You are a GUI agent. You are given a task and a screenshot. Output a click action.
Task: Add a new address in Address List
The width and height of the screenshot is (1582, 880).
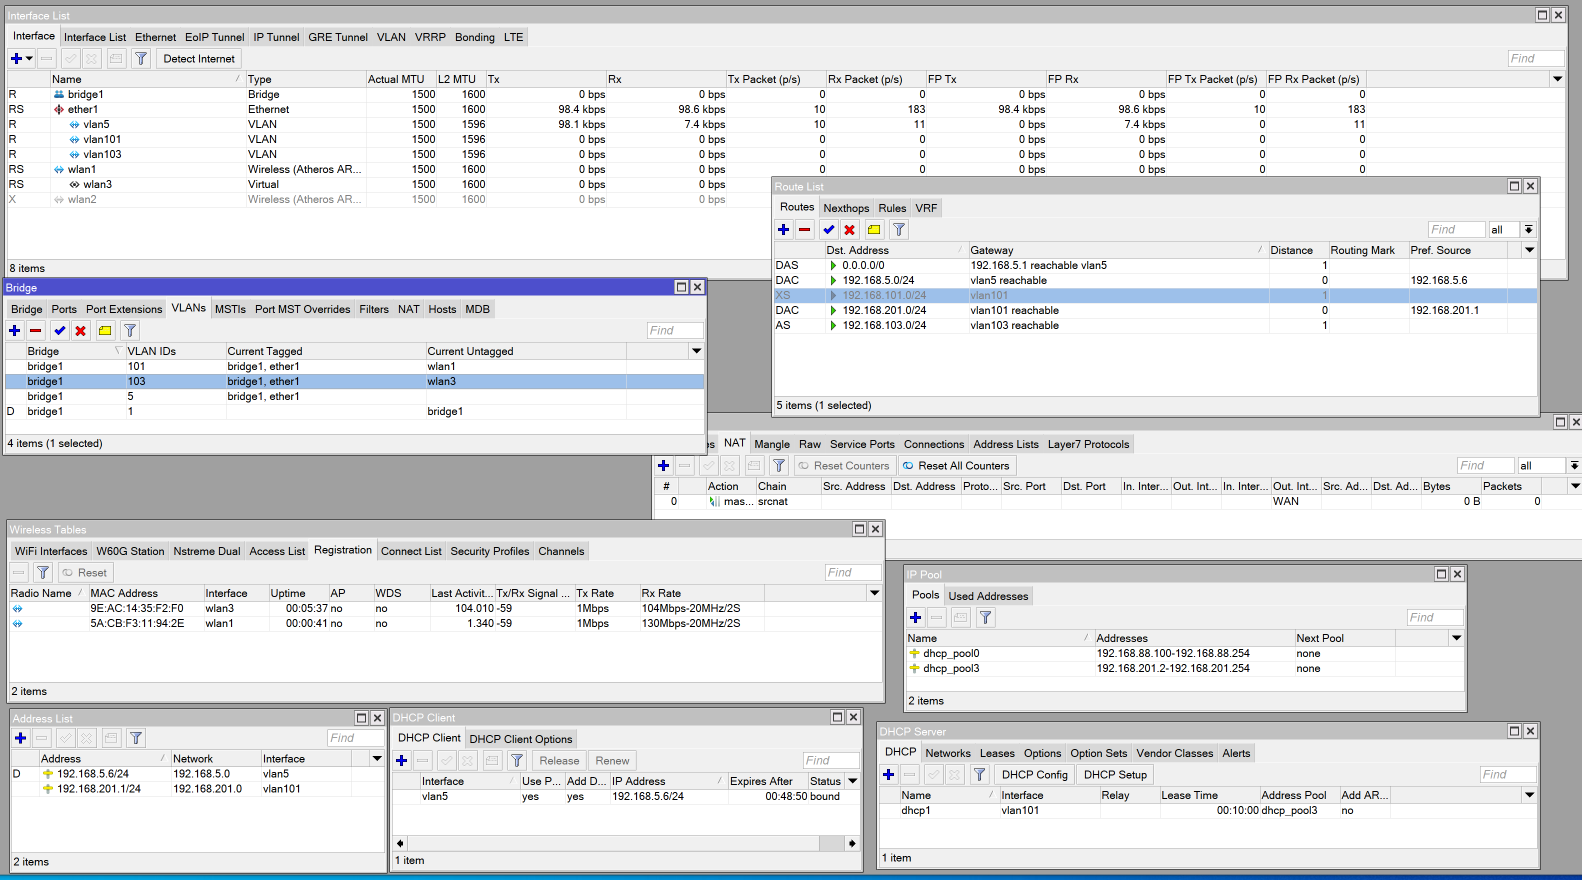click(x=20, y=739)
